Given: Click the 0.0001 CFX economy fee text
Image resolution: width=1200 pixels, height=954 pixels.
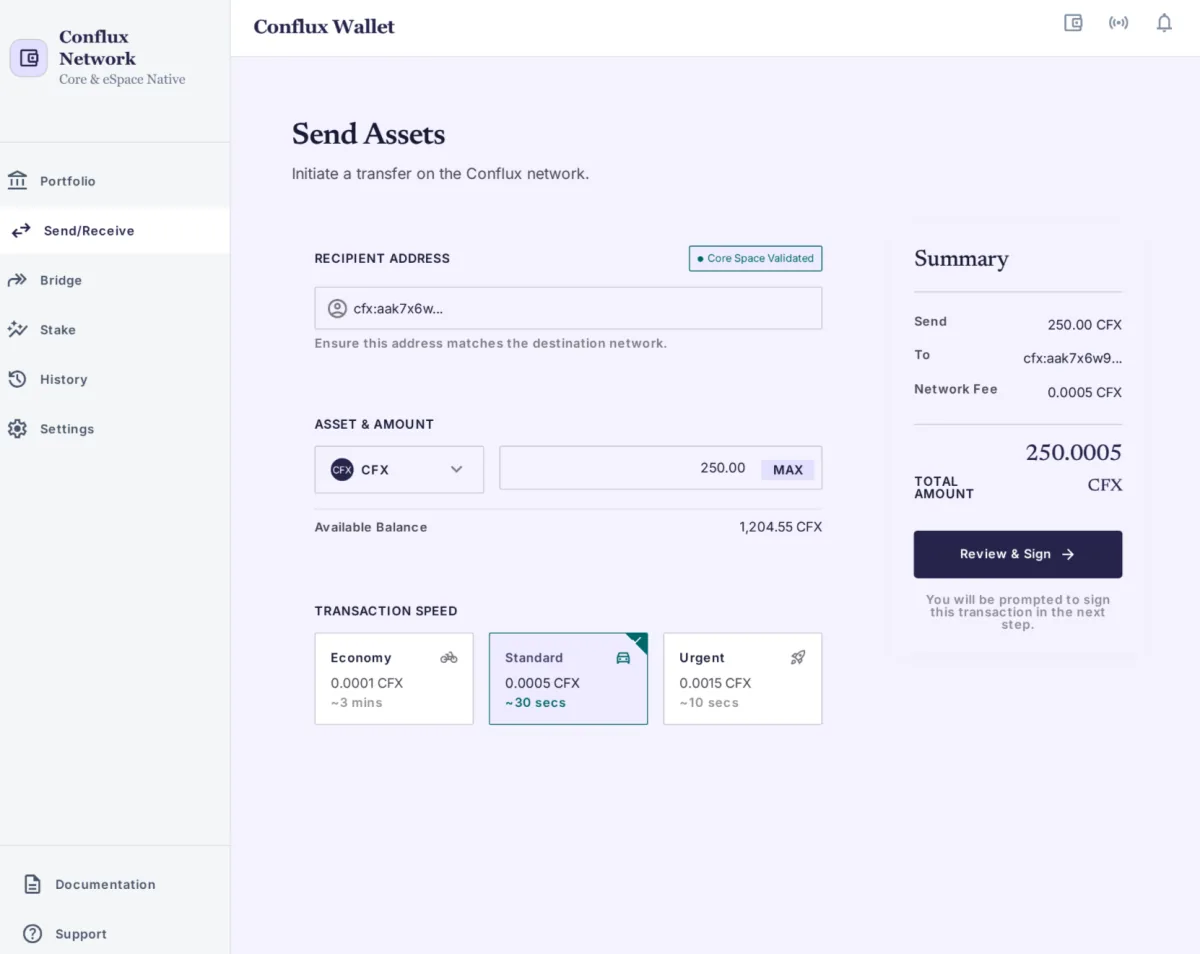Looking at the screenshot, I should coord(367,683).
